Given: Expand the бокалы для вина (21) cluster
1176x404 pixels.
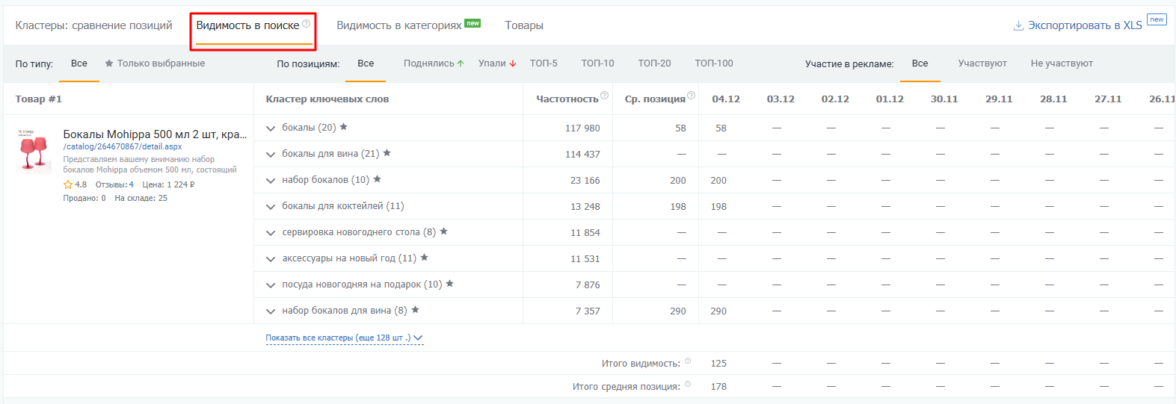Looking at the screenshot, I should (271, 154).
